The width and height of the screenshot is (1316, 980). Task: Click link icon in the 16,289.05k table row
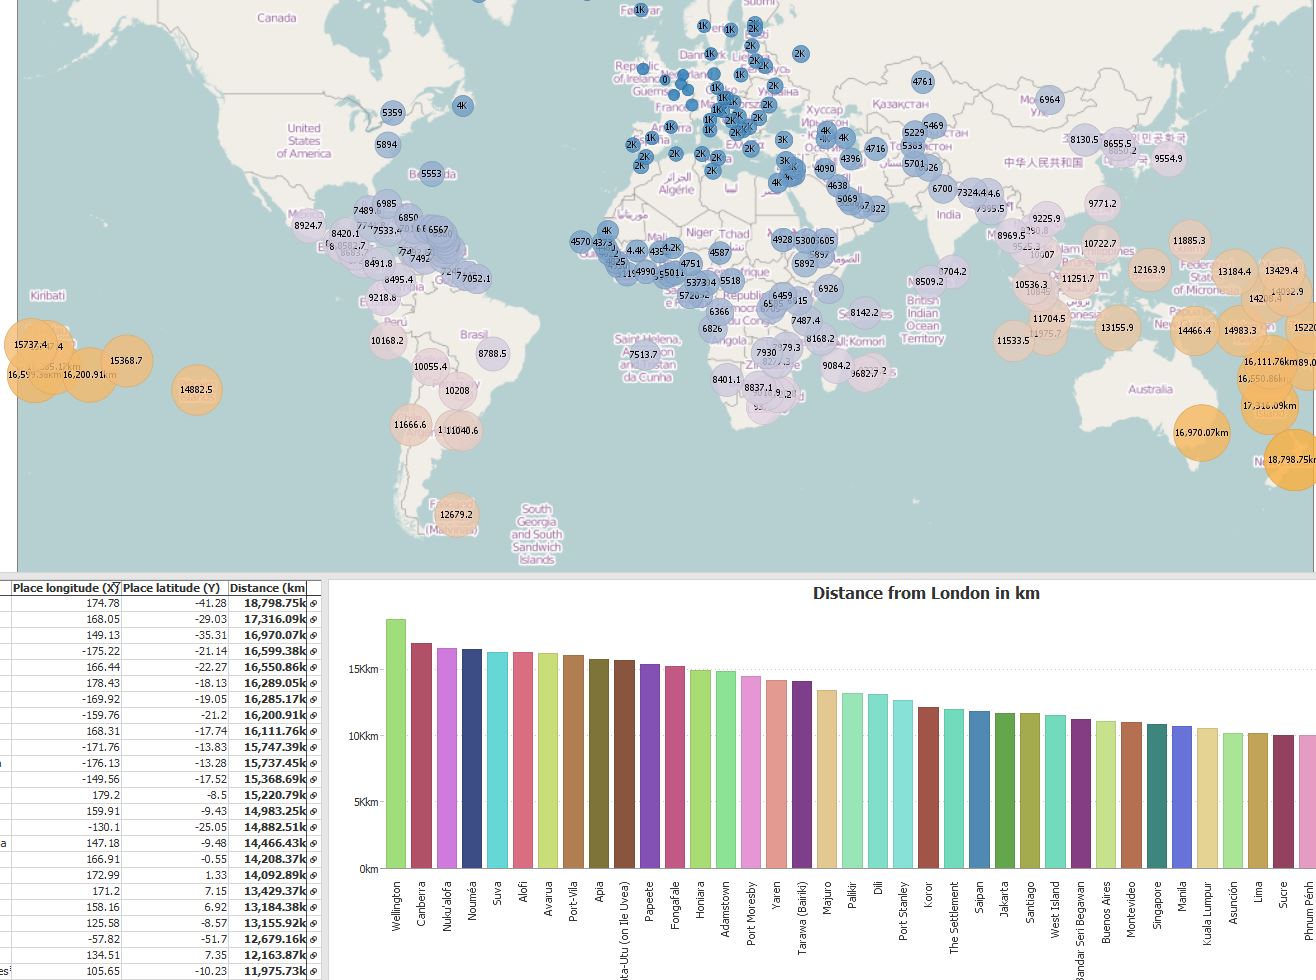[313, 684]
